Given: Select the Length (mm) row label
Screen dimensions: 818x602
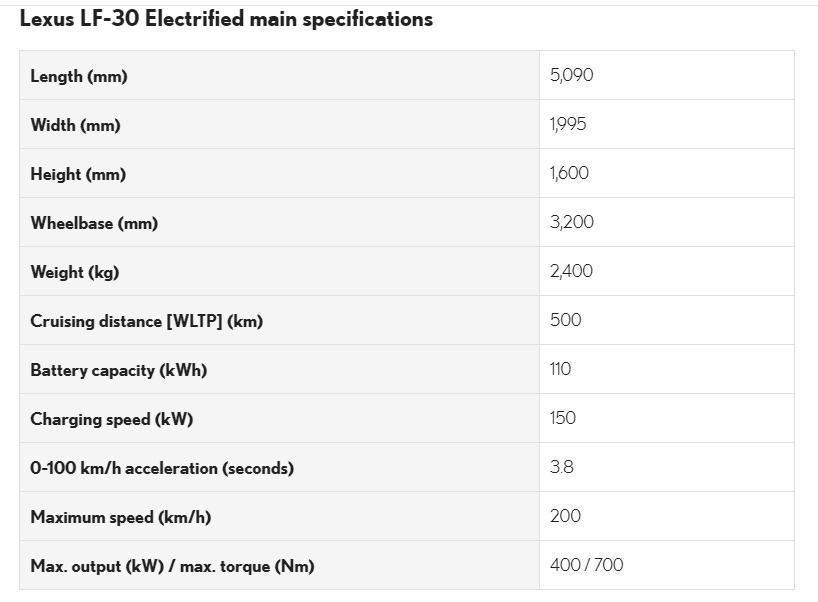Looking at the screenshot, I should pyautogui.click(x=79, y=76).
